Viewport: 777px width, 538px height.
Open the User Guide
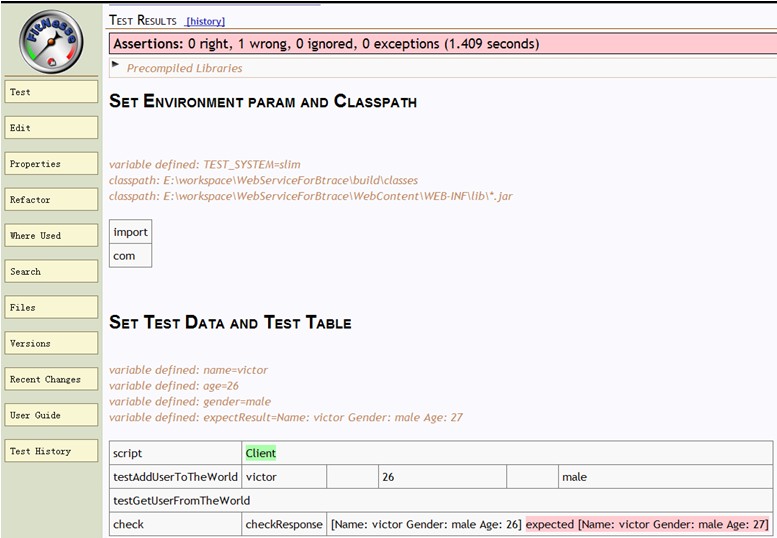pyautogui.click(x=51, y=415)
